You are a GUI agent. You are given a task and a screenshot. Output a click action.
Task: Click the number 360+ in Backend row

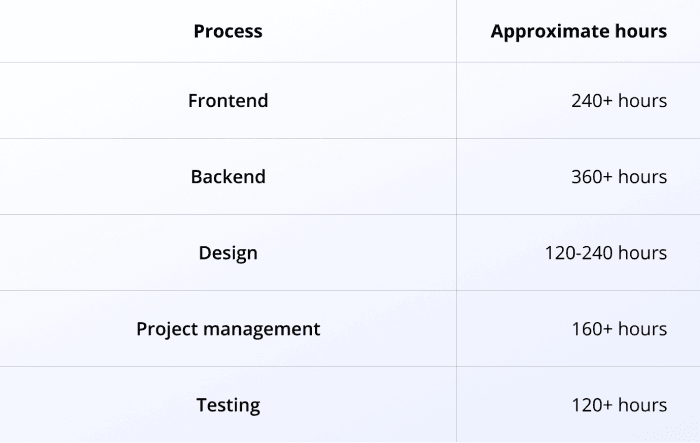point(592,176)
